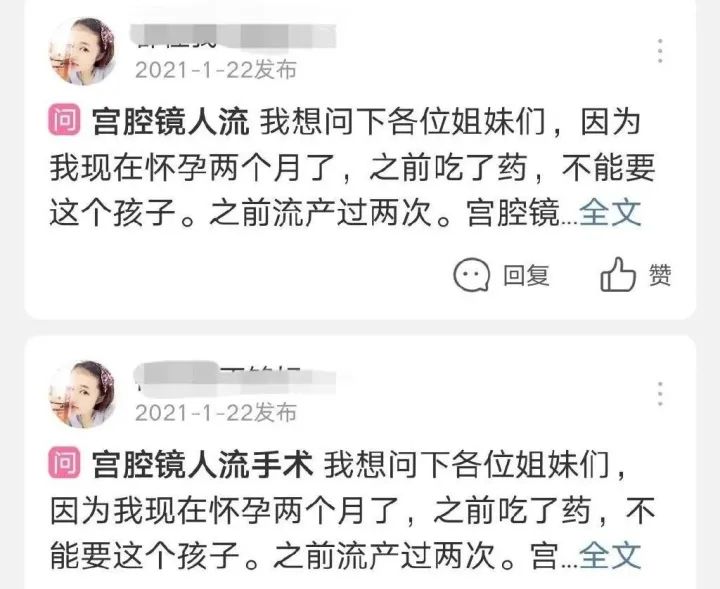
Task: Click the pink 问 badge in first post
Action: 64,120
